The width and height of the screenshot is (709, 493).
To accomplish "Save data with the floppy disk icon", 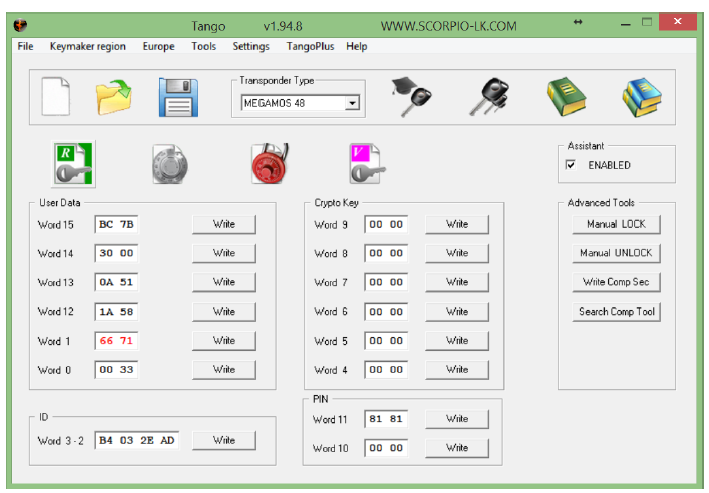I will click(x=178, y=97).
